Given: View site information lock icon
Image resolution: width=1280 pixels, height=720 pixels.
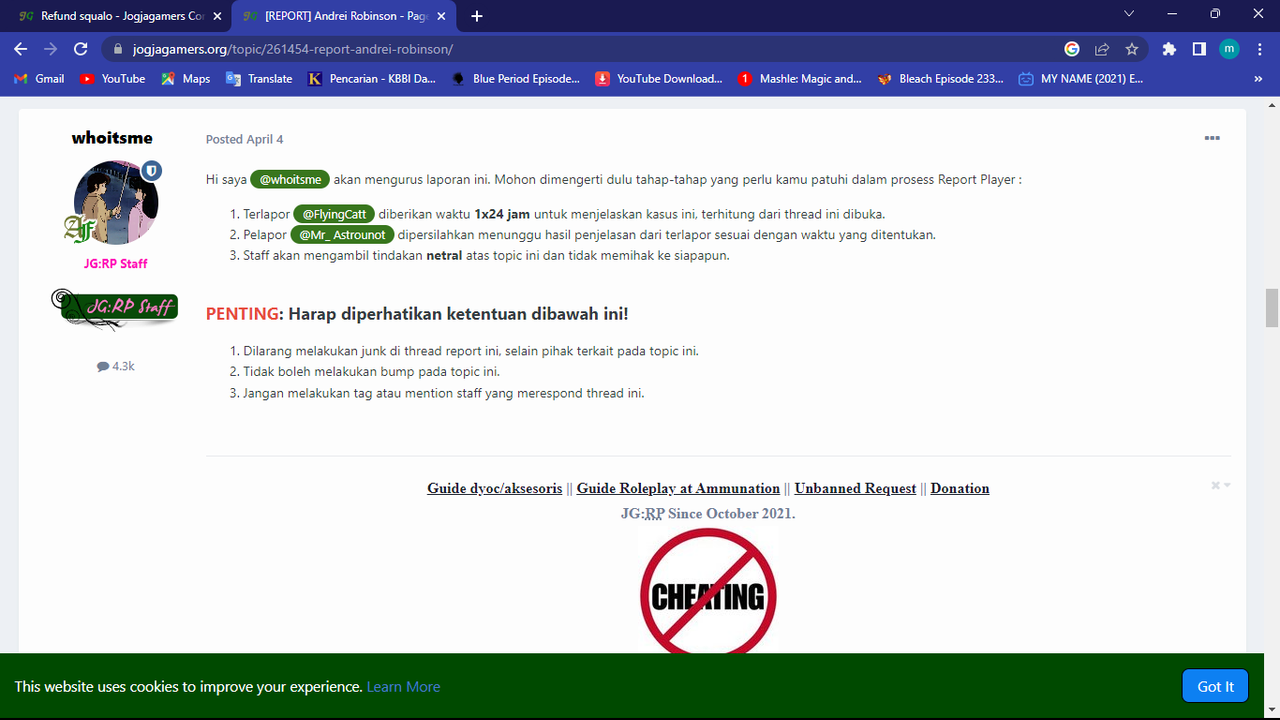Looking at the screenshot, I should [x=117, y=48].
